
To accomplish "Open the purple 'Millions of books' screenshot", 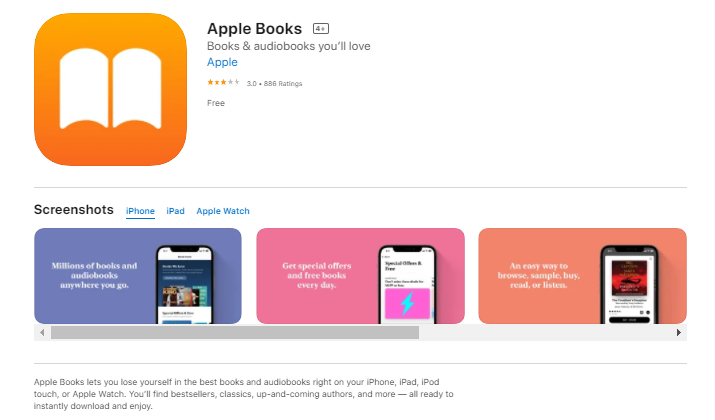I will coord(138,276).
